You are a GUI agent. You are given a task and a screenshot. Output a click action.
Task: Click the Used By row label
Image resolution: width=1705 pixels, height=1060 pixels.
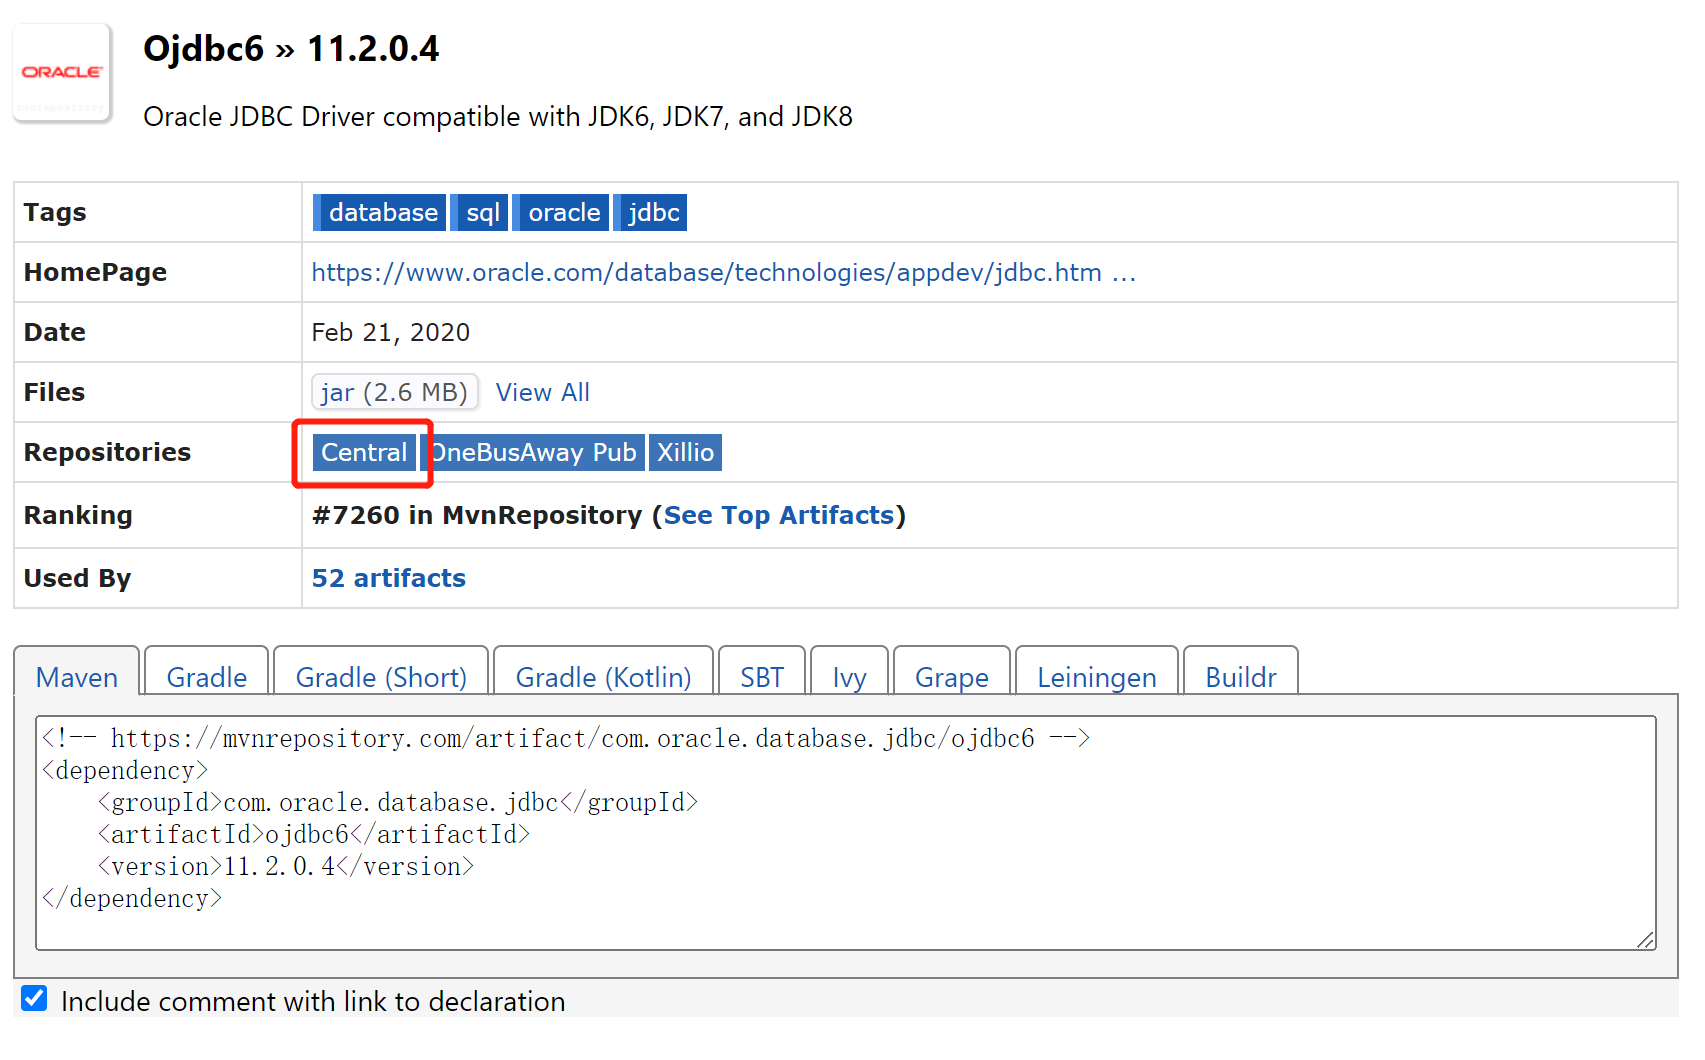77,578
